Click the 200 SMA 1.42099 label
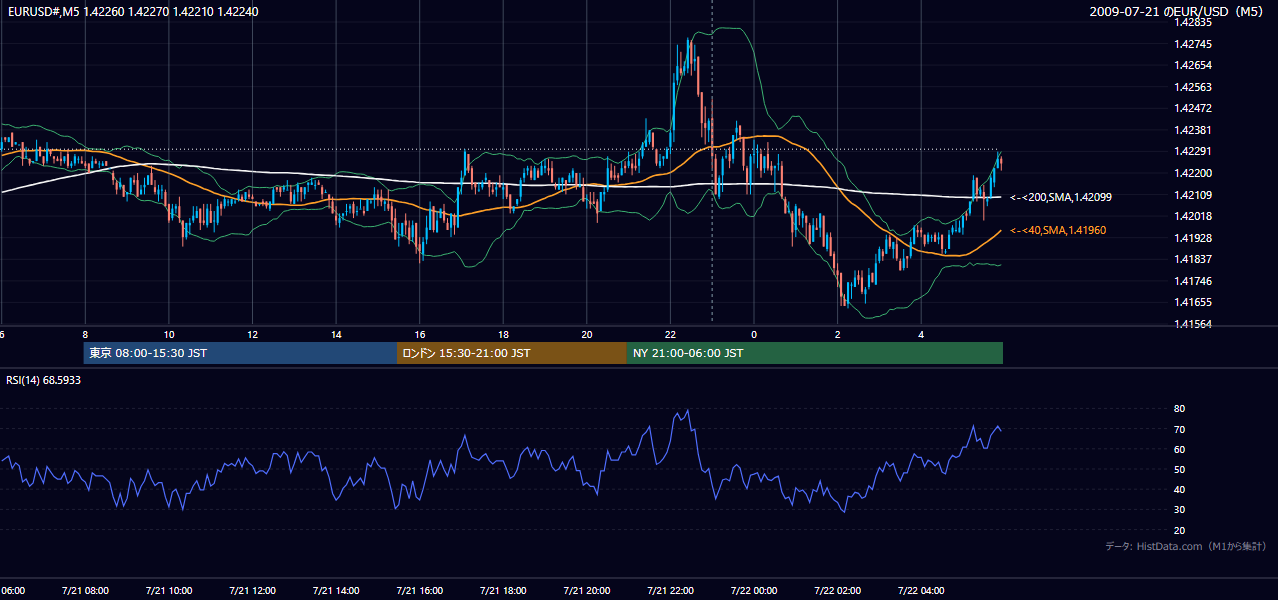The image size is (1278, 600). (1061, 198)
